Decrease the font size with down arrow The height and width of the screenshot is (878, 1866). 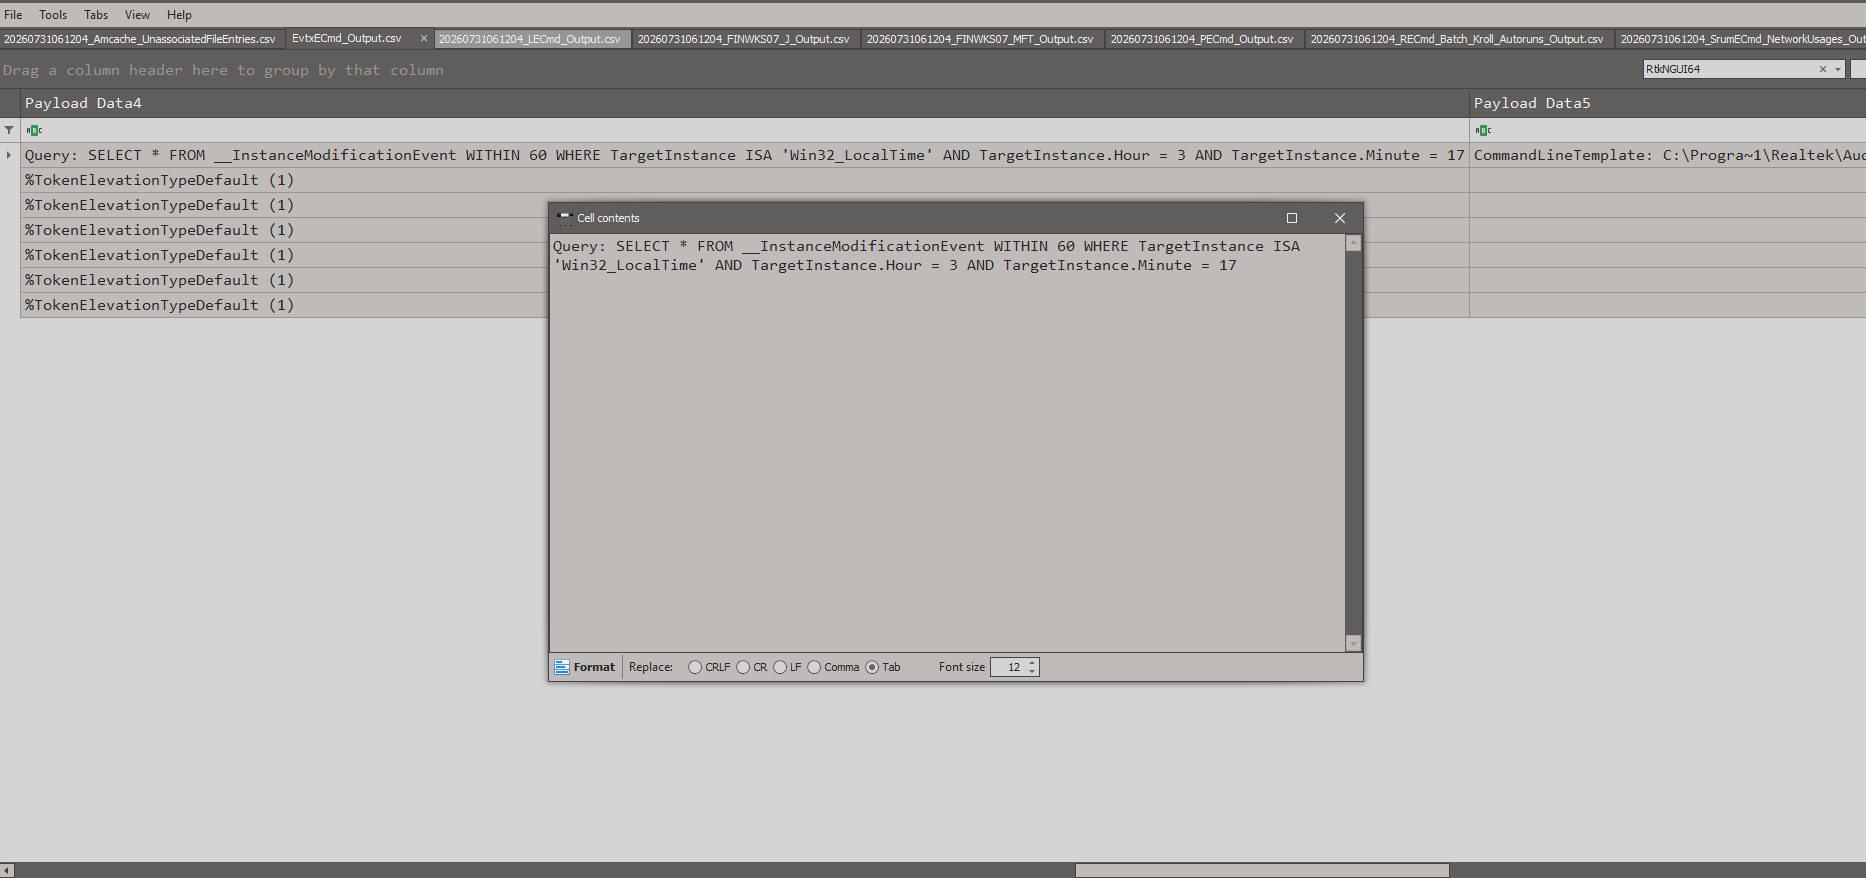(1032, 671)
